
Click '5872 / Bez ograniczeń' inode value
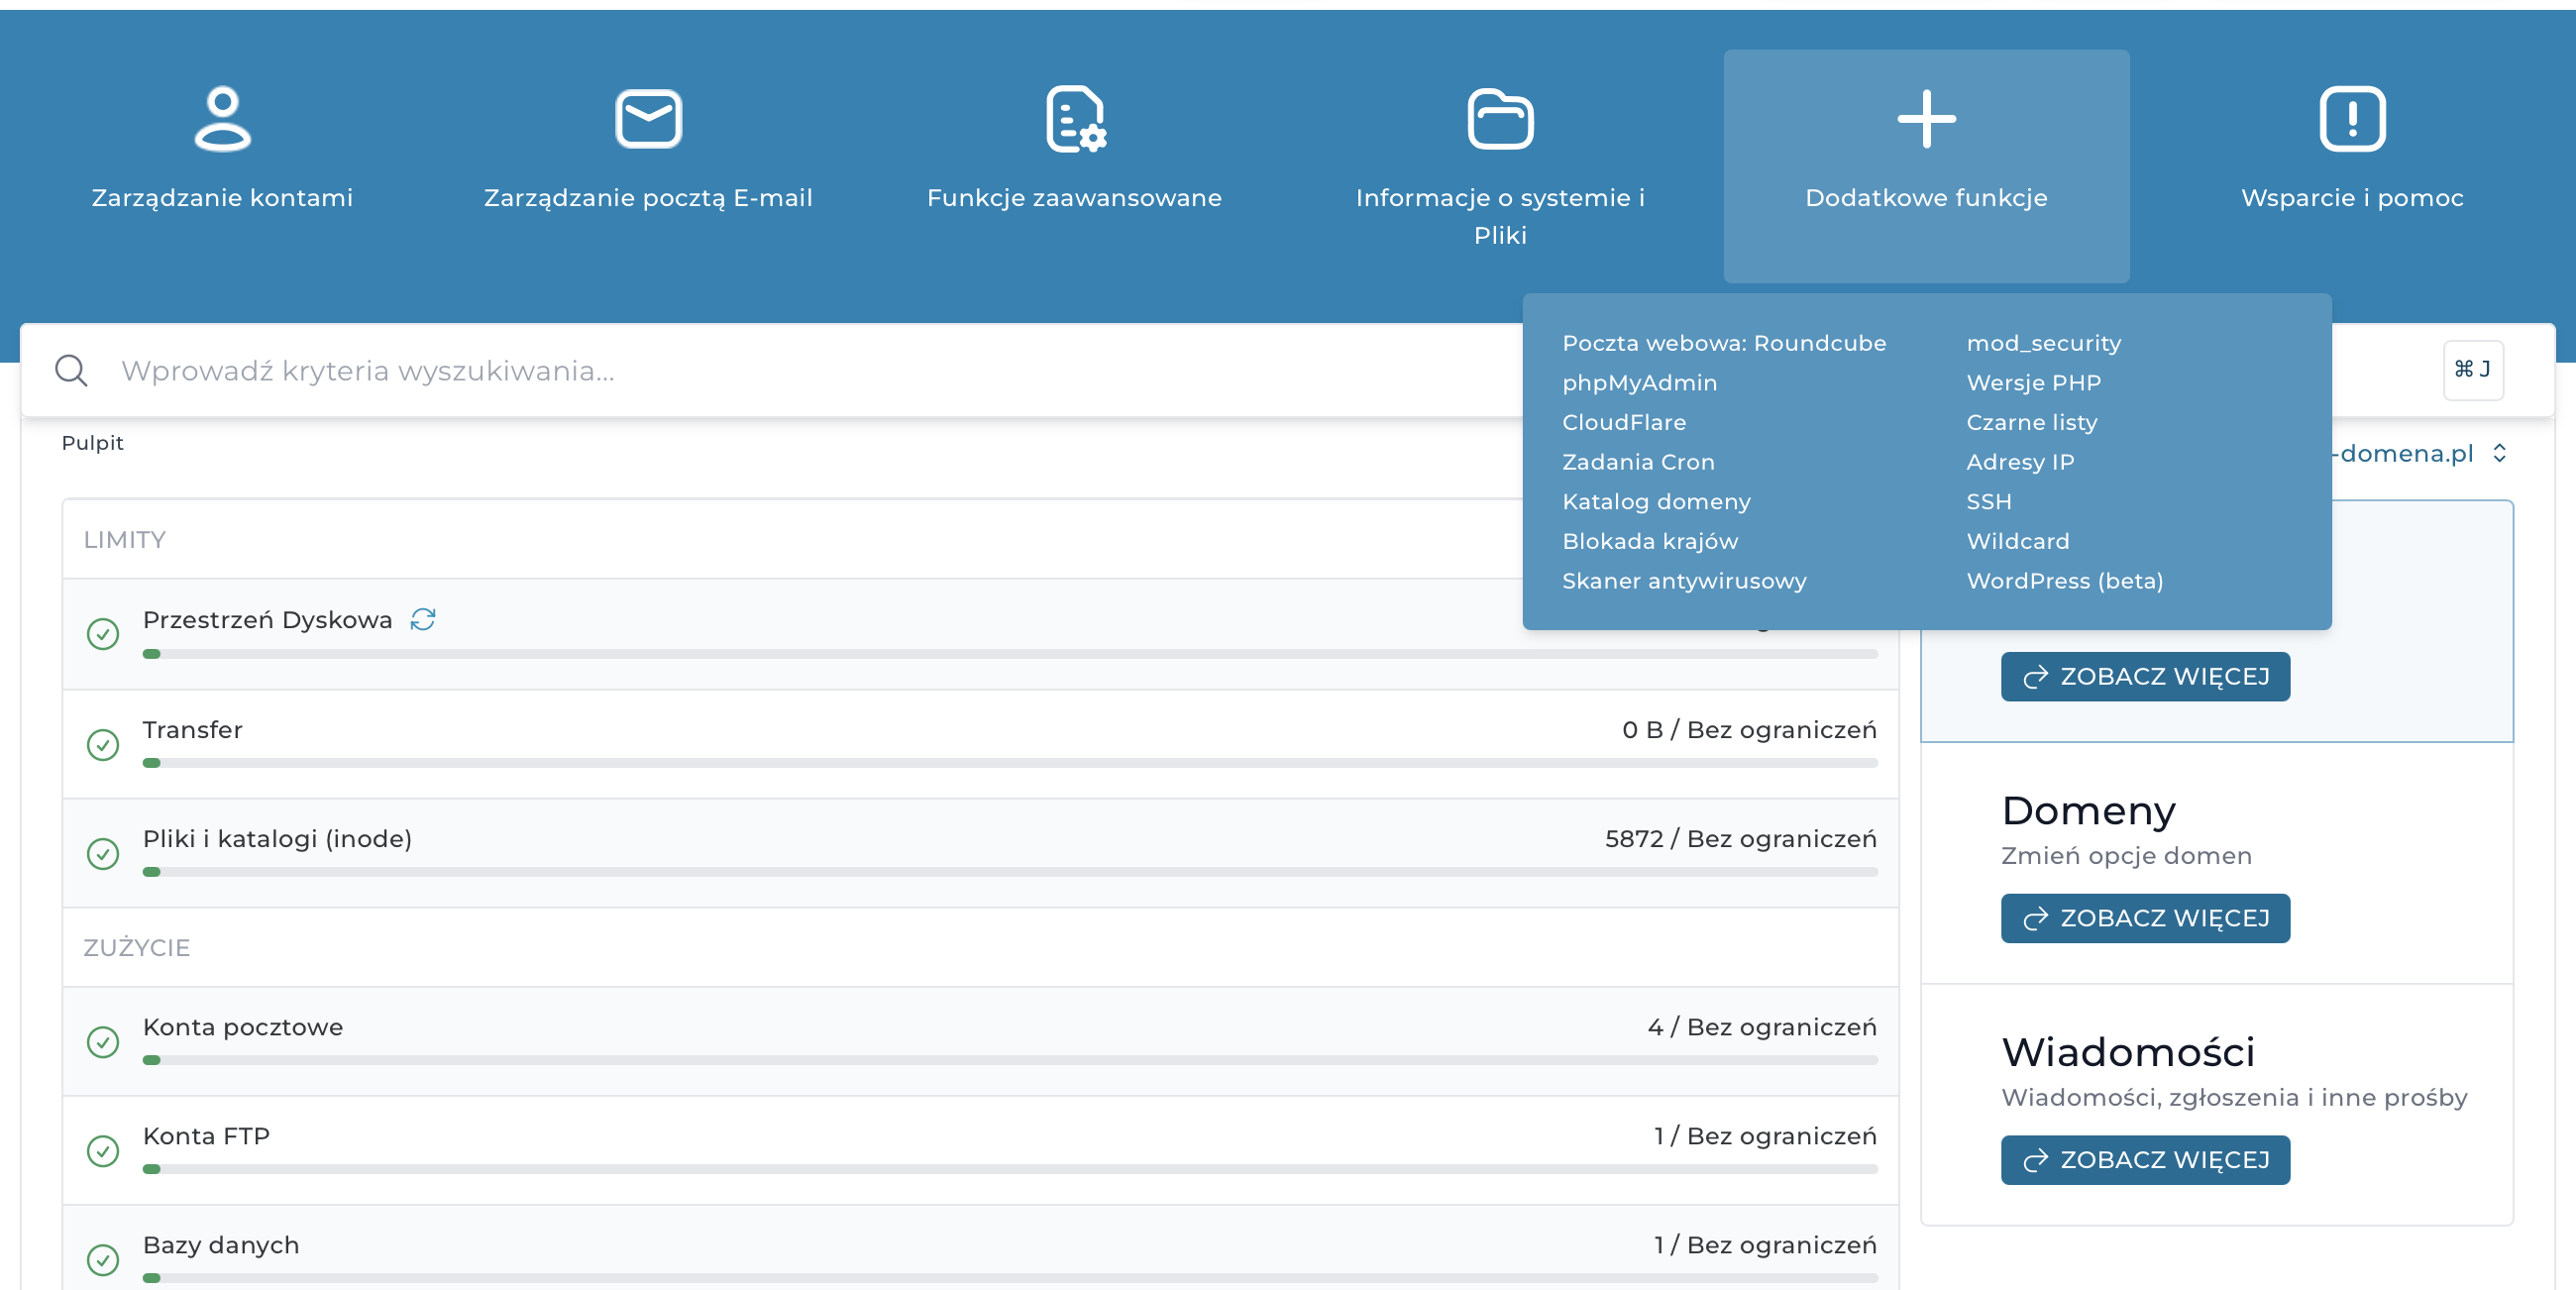pos(1740,838)
